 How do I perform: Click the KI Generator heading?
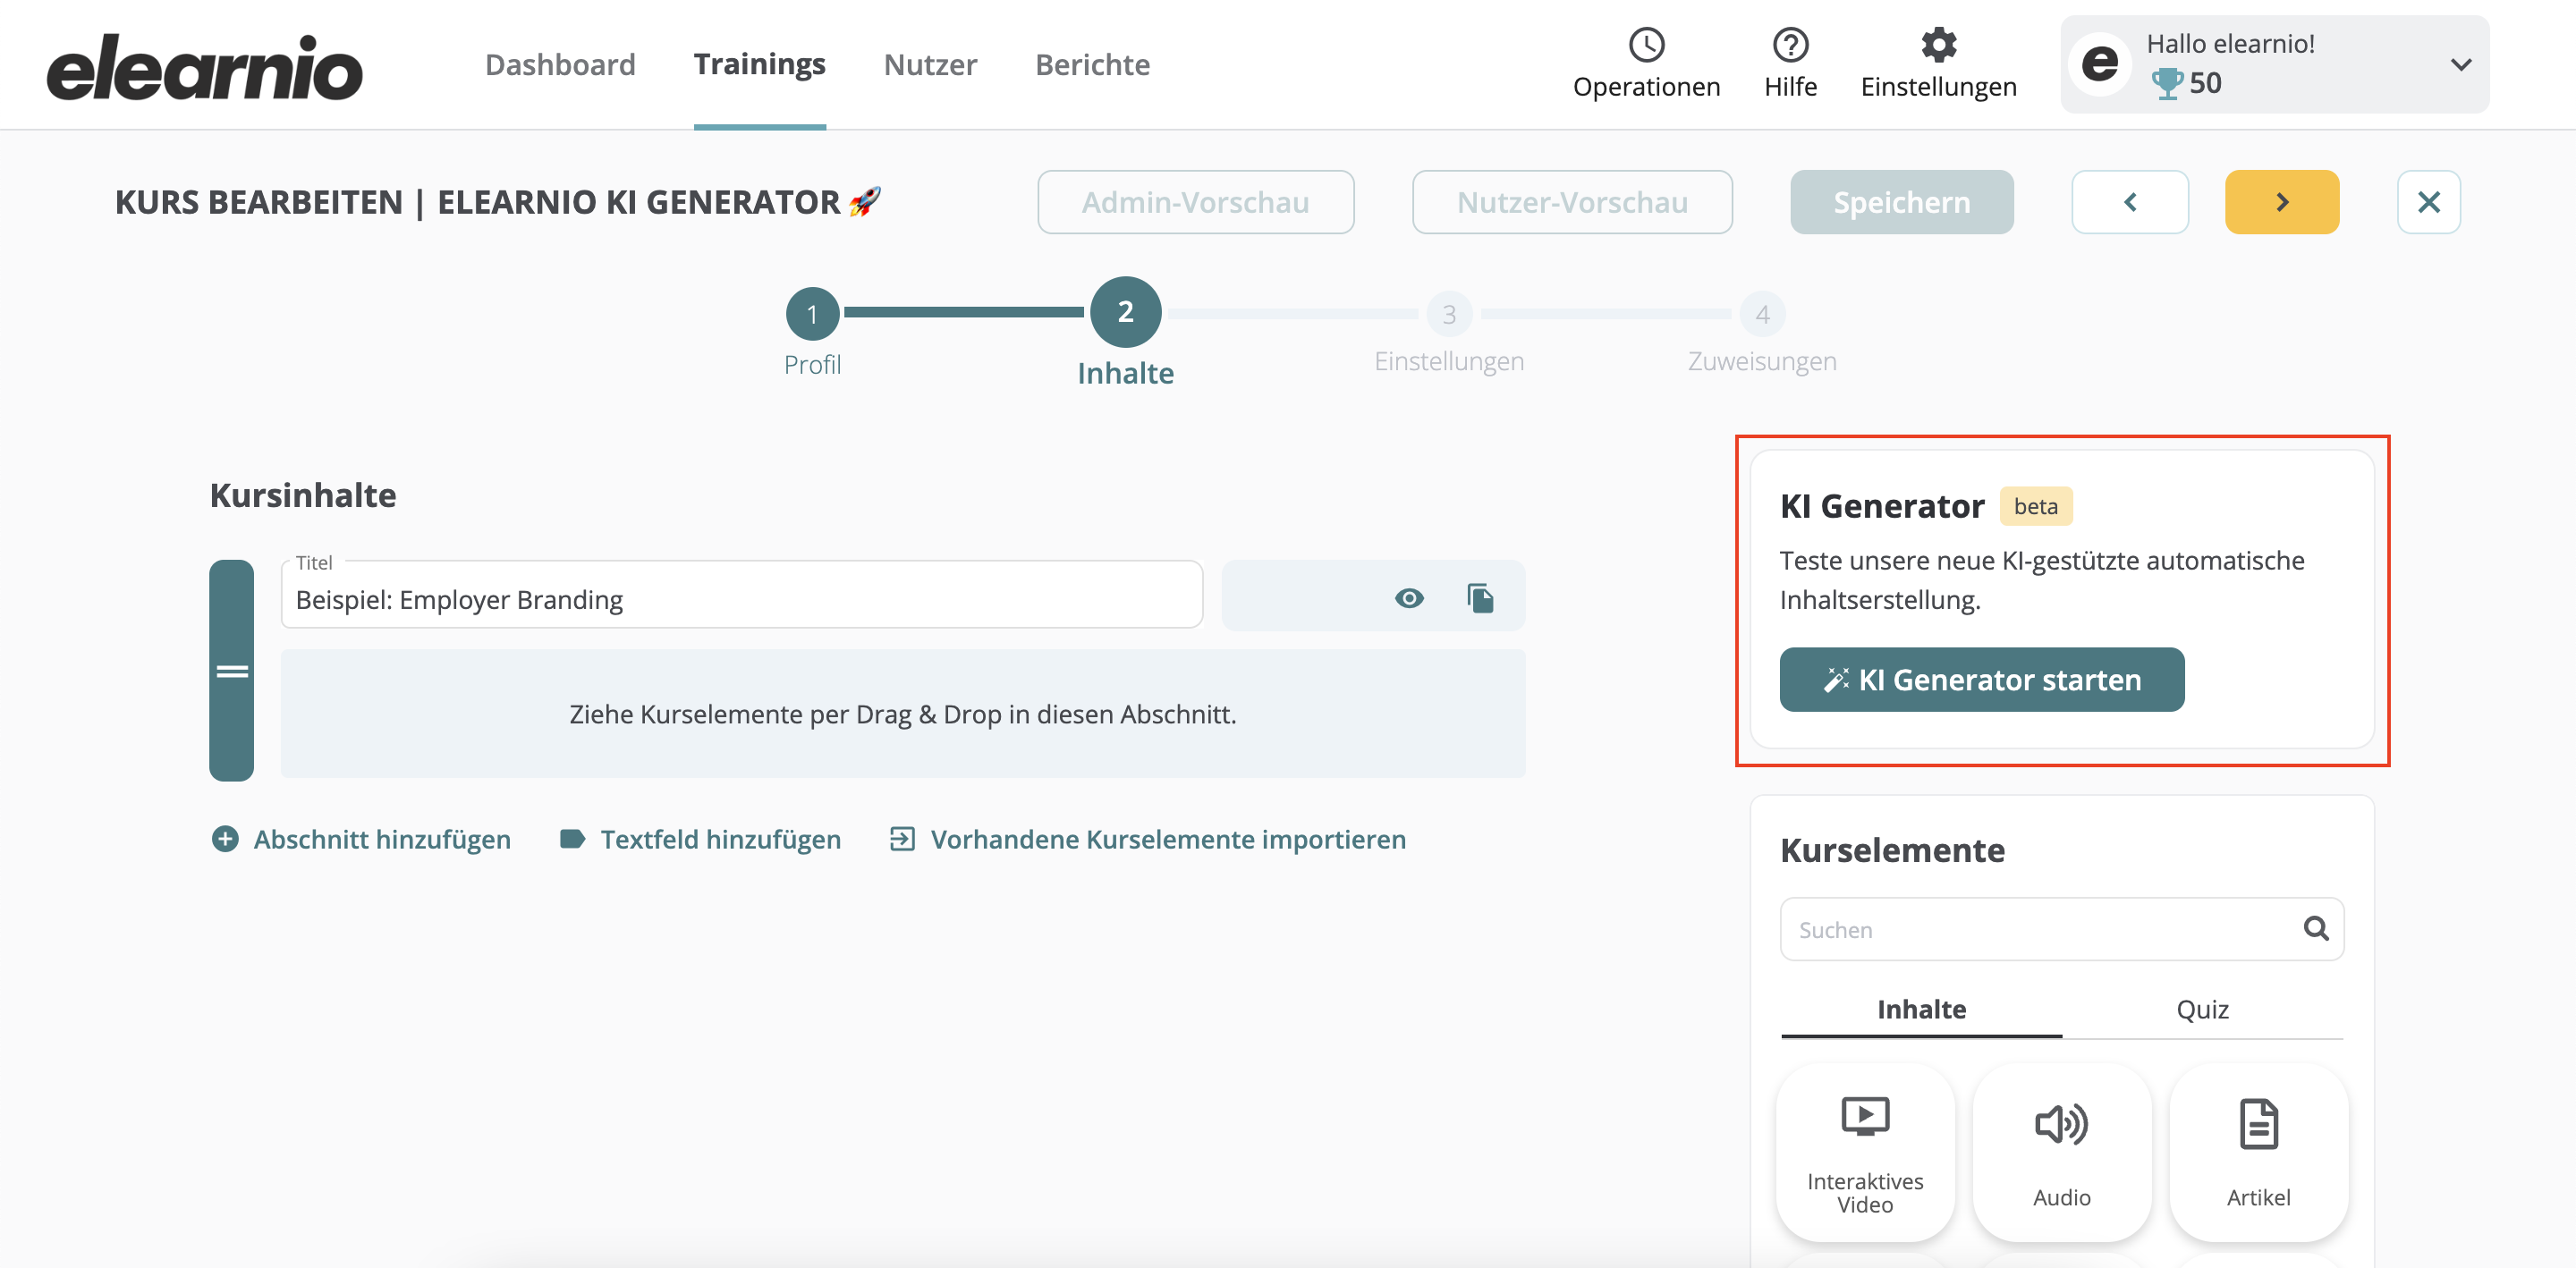point(1881,506)
